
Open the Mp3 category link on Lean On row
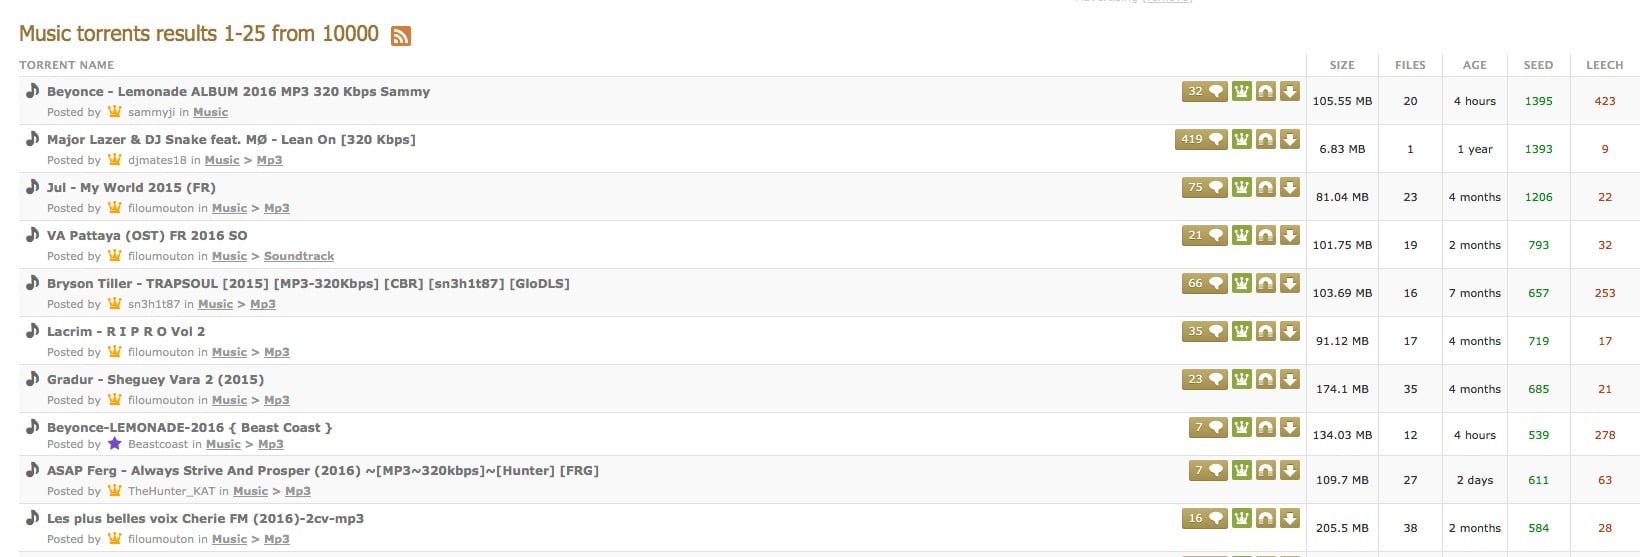pyautogui.click(x=269, y=160)
